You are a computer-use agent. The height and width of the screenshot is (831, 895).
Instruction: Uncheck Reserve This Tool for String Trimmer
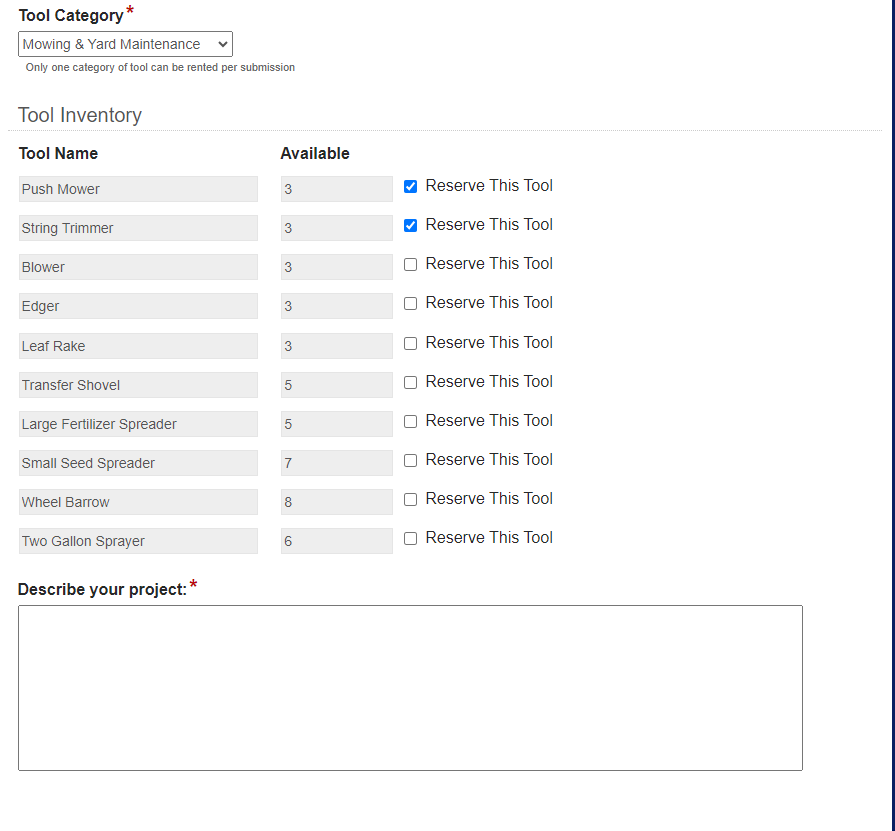(410, 225)
